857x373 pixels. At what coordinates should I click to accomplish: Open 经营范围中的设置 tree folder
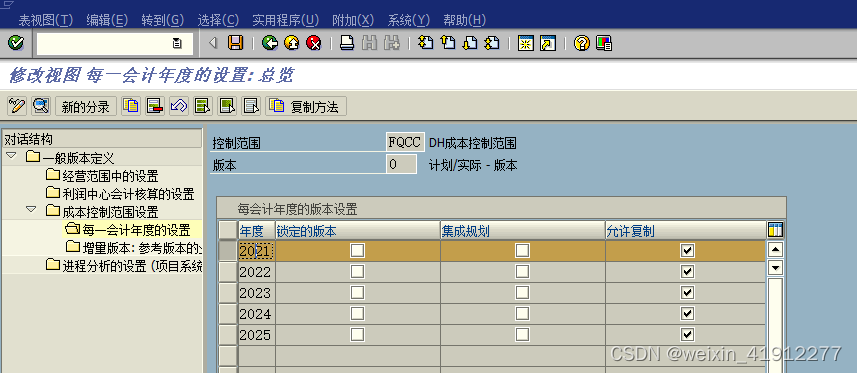coord(102,176)
